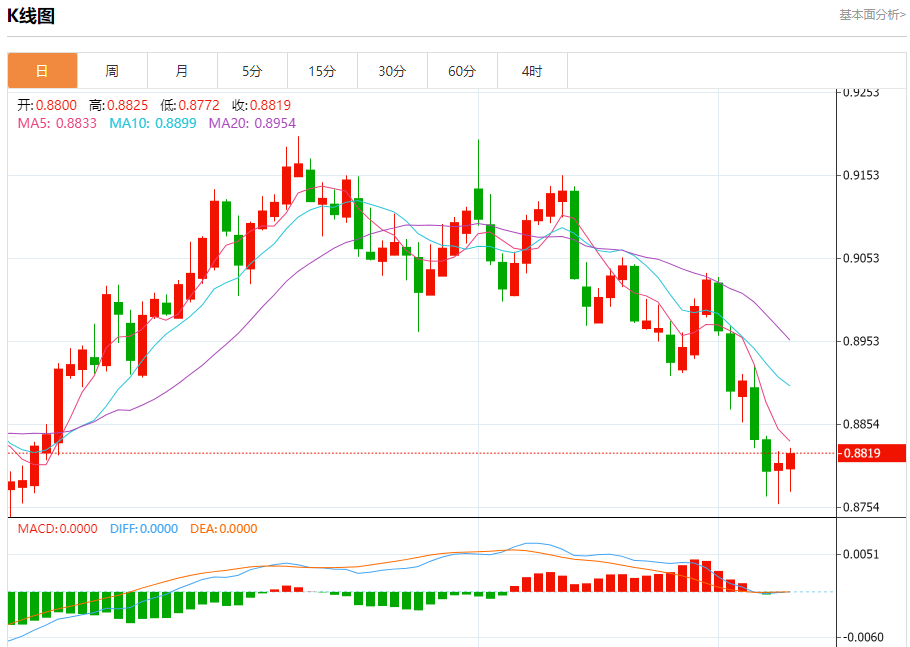Open the 5分 timeframe tab
910x647 pixels.
pos(252,71)
